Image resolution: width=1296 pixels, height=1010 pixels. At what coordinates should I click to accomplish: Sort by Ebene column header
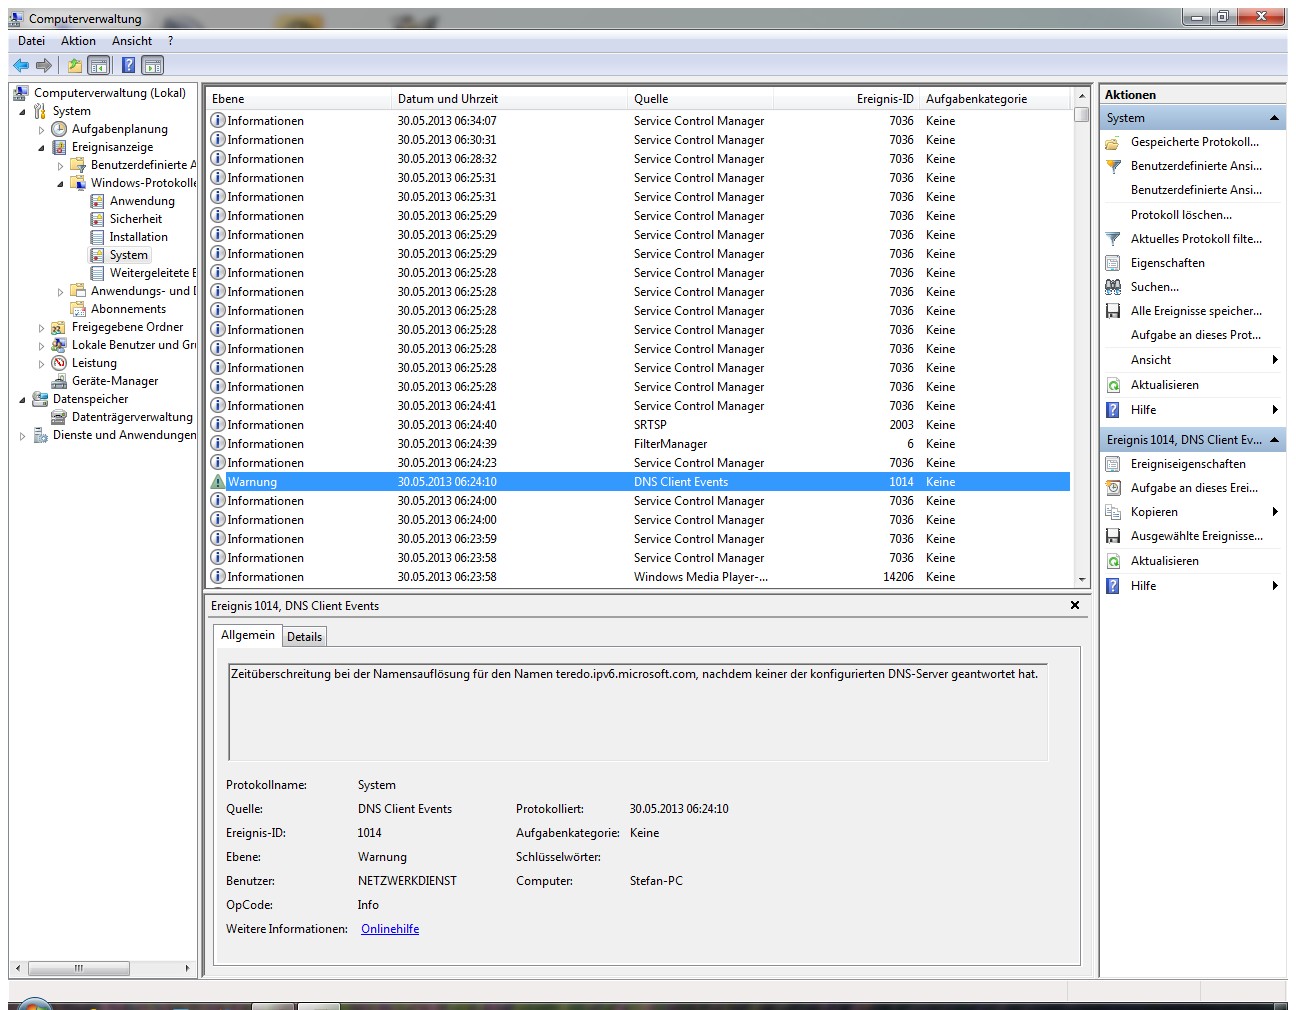(x=299, y=99)
